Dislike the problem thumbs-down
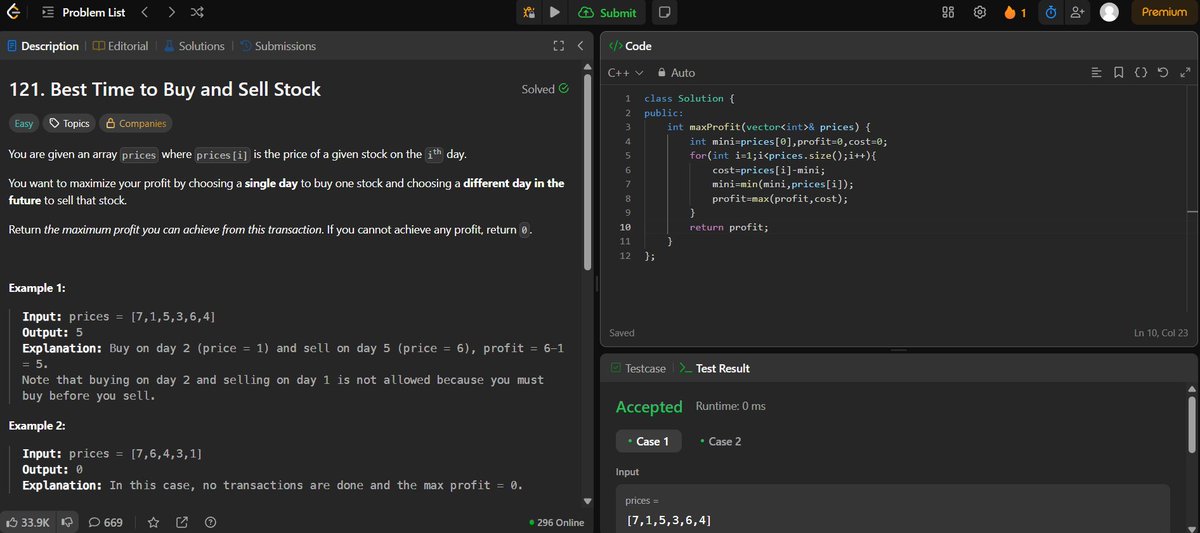This screenshot has height=533, width=1200. pos(69,522)
